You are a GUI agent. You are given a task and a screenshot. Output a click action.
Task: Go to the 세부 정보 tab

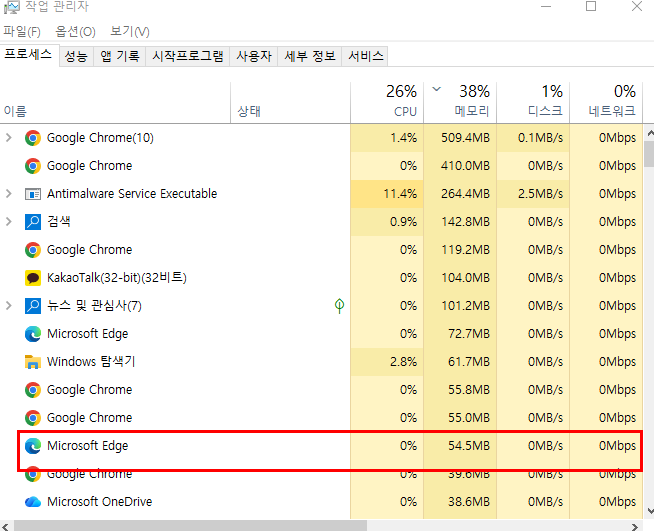310,56
